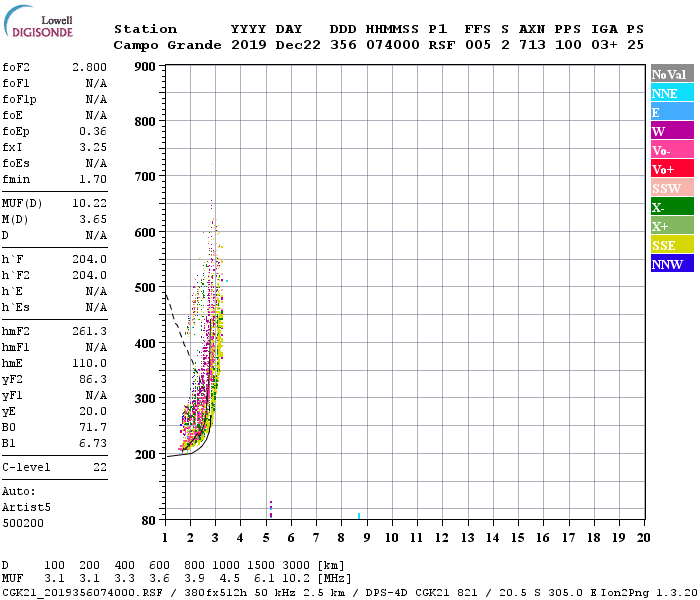Click the hmF2 value 261.3
The image size is (700, 600).
click(x=89, y=331)
